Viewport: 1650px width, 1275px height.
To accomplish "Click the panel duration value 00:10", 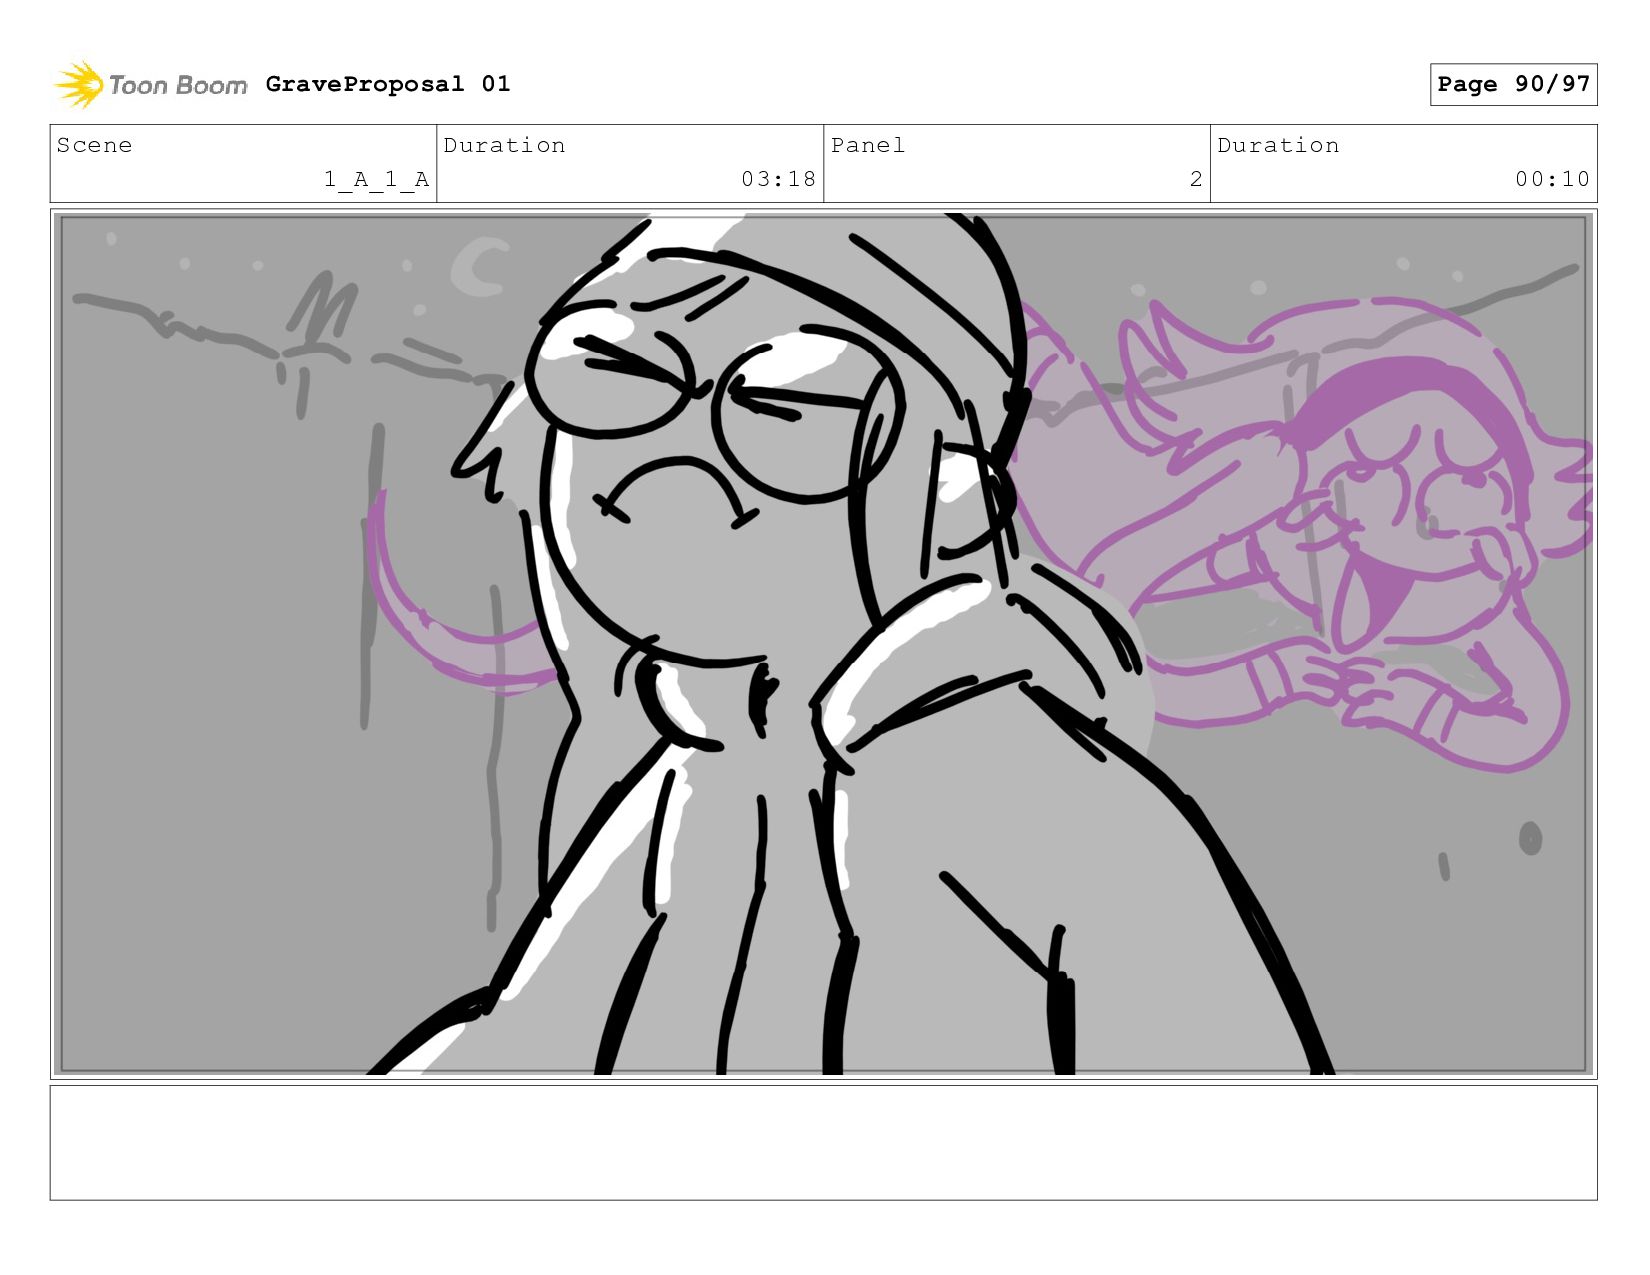I will click(x=1552, y=179).
